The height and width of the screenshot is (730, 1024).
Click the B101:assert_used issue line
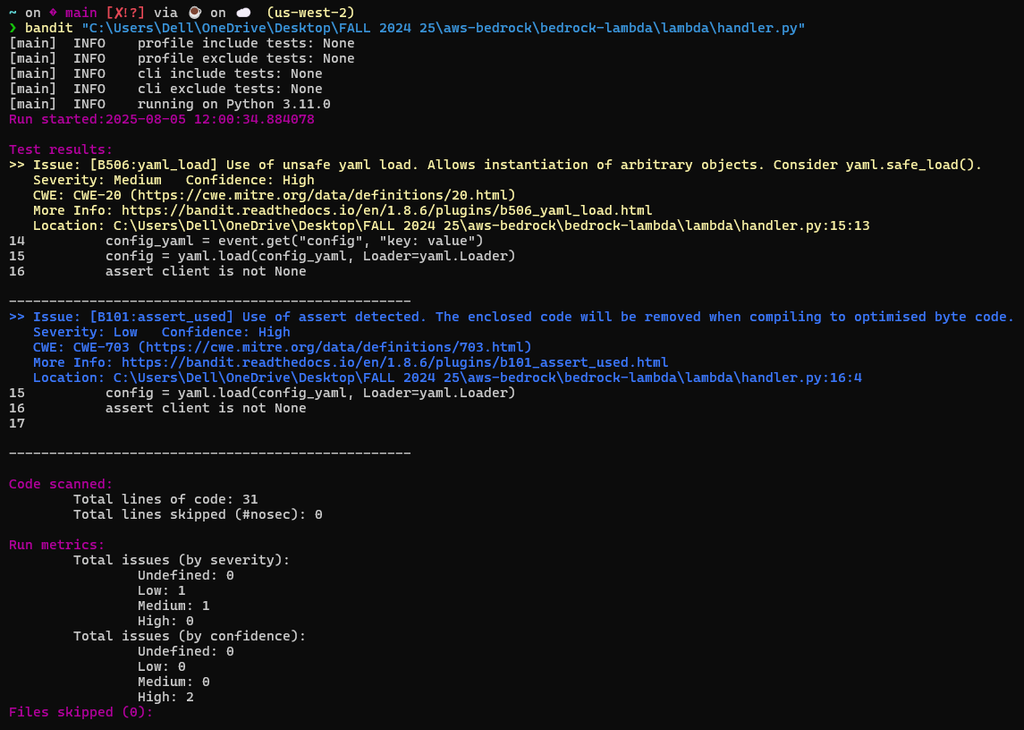tap(511, 317)
